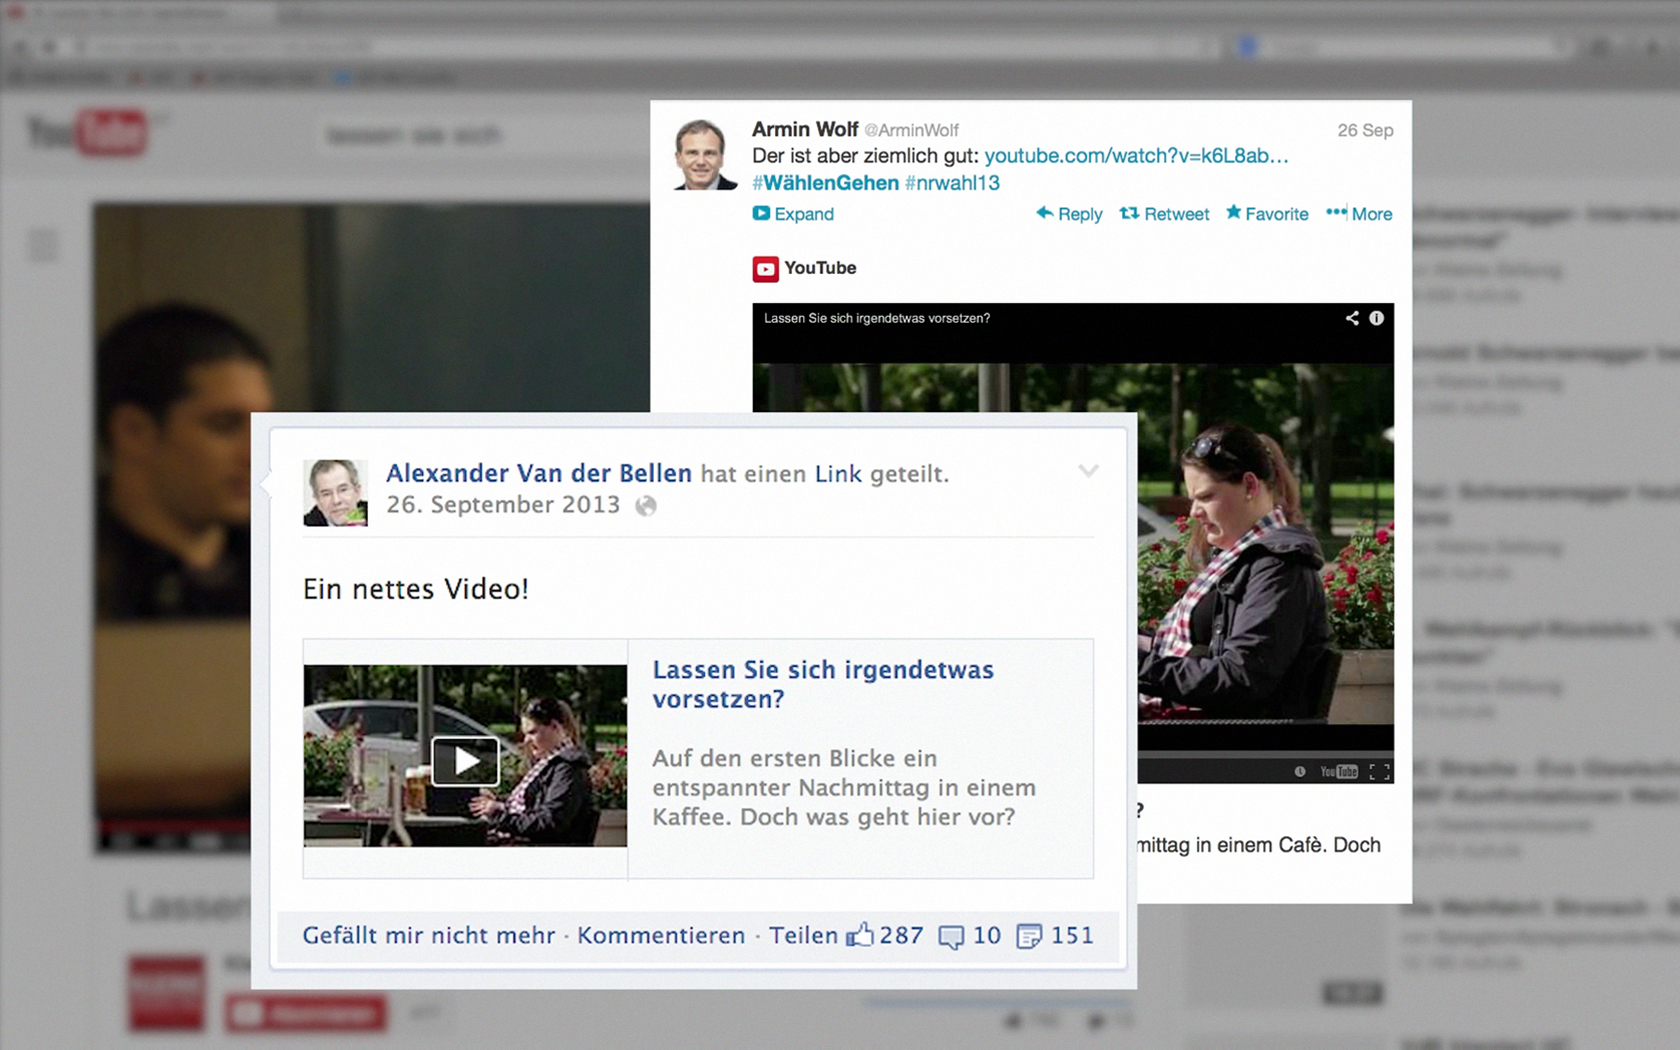This screenshot has height=1050, width=1680.
Task: Toggle Favorite star on the tweet
Action: [x=1267, y=214]
